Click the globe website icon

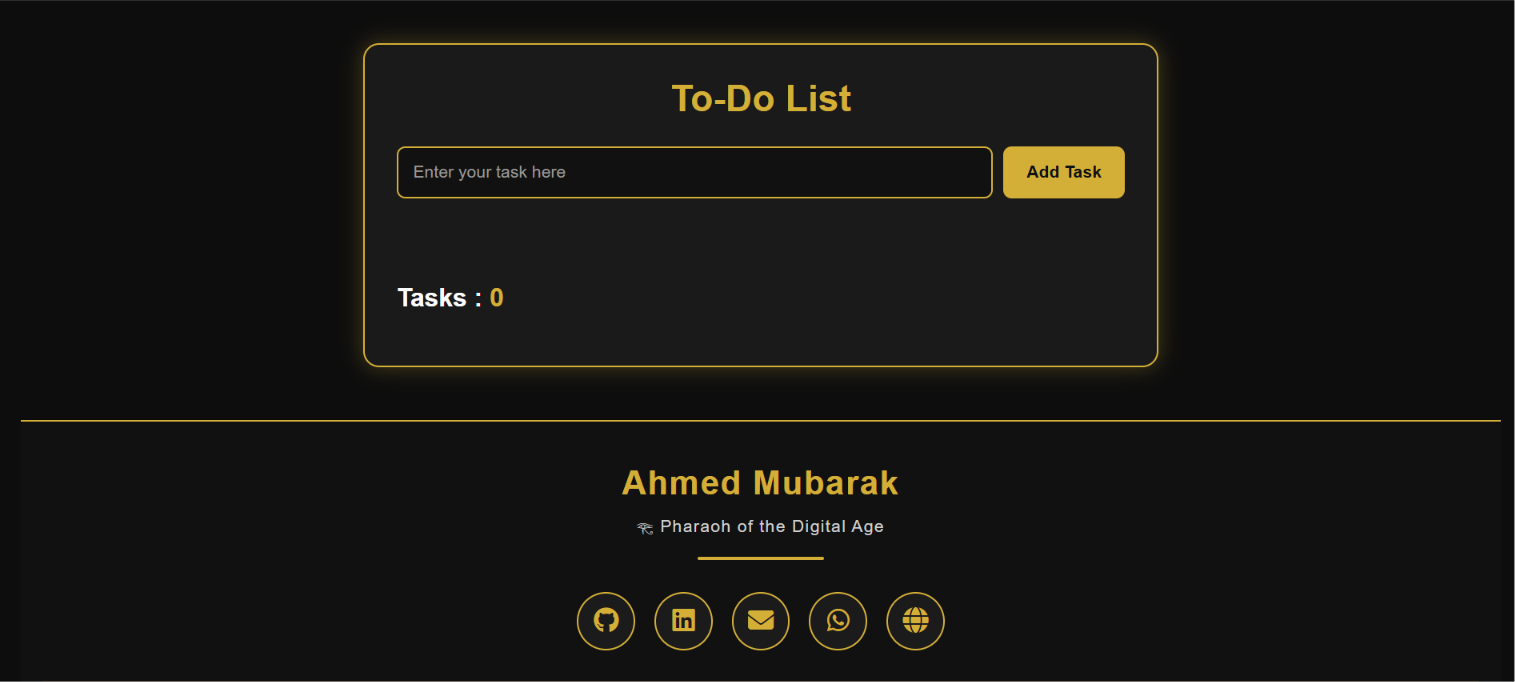915,621
